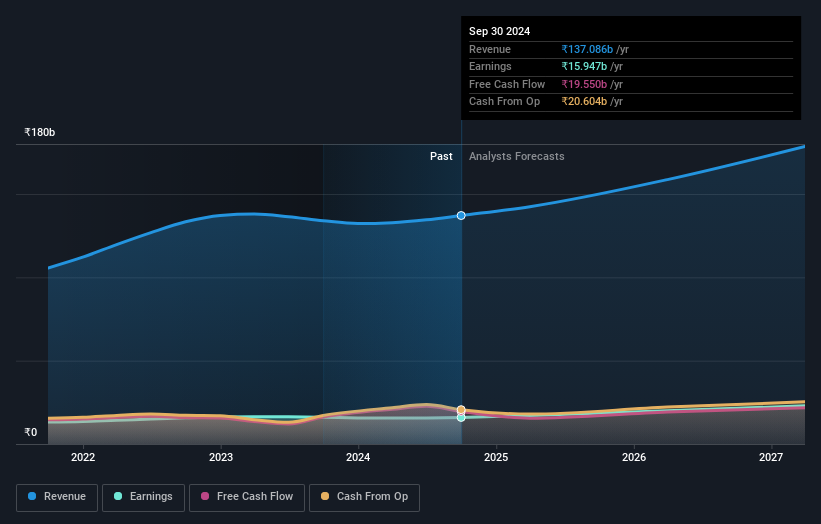
Task: Toggle the Free Cash Flow legend button
Action: coord(247,497)
